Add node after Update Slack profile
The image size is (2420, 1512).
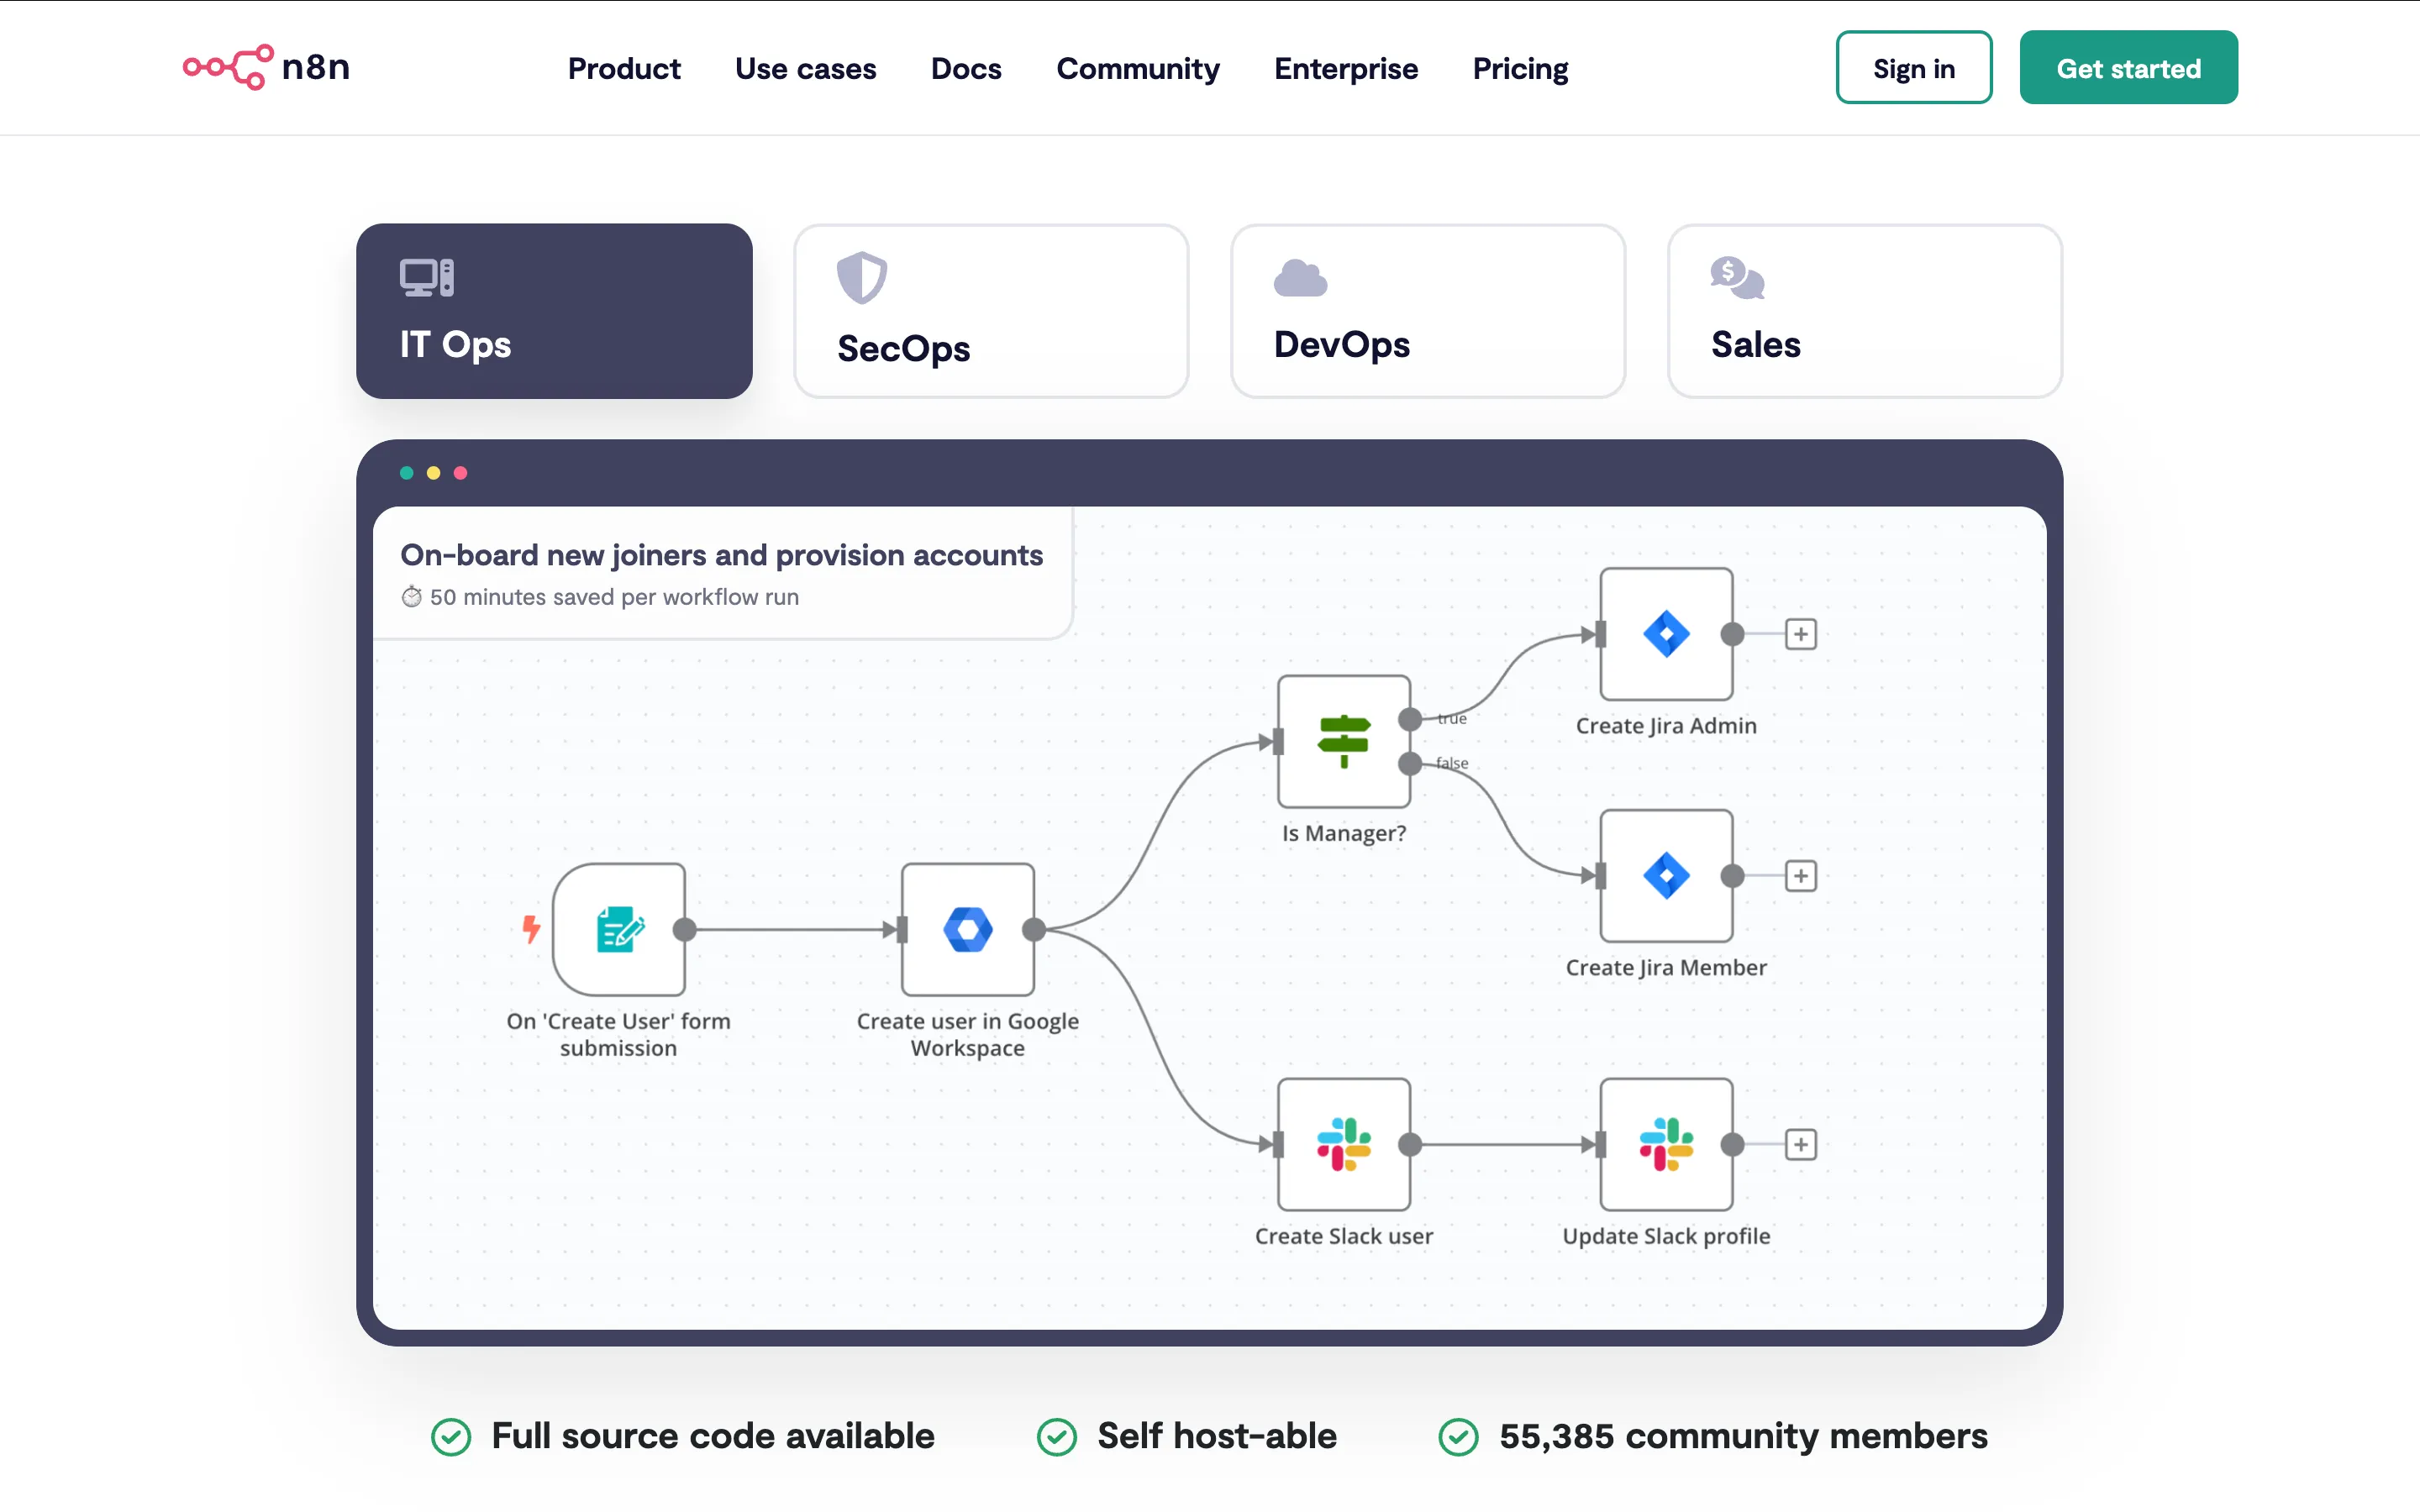coord(1801,1144)
